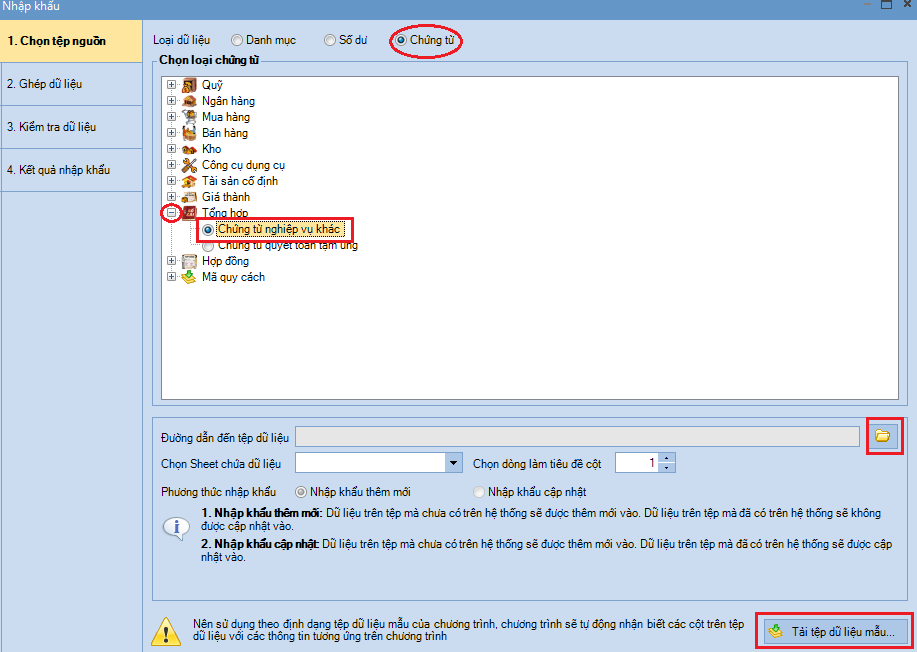
Task: Click the Kho warehouse icon
Action: pyautogui.click(x=189, y=149)
